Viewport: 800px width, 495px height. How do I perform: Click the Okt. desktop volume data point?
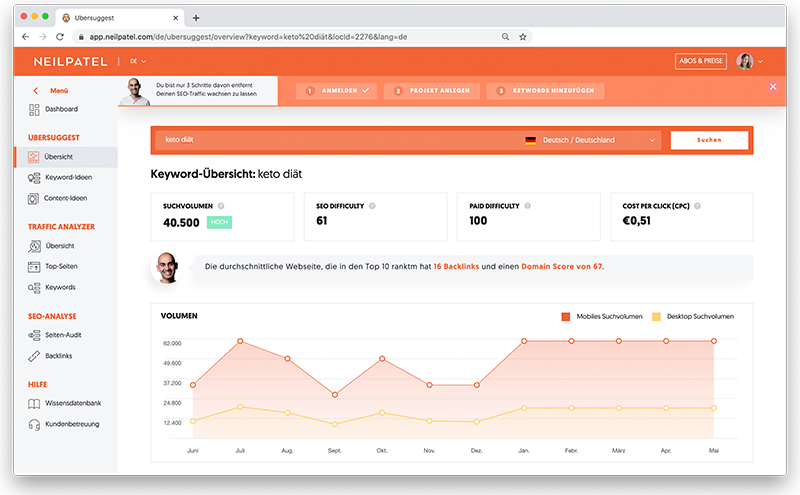382,413
